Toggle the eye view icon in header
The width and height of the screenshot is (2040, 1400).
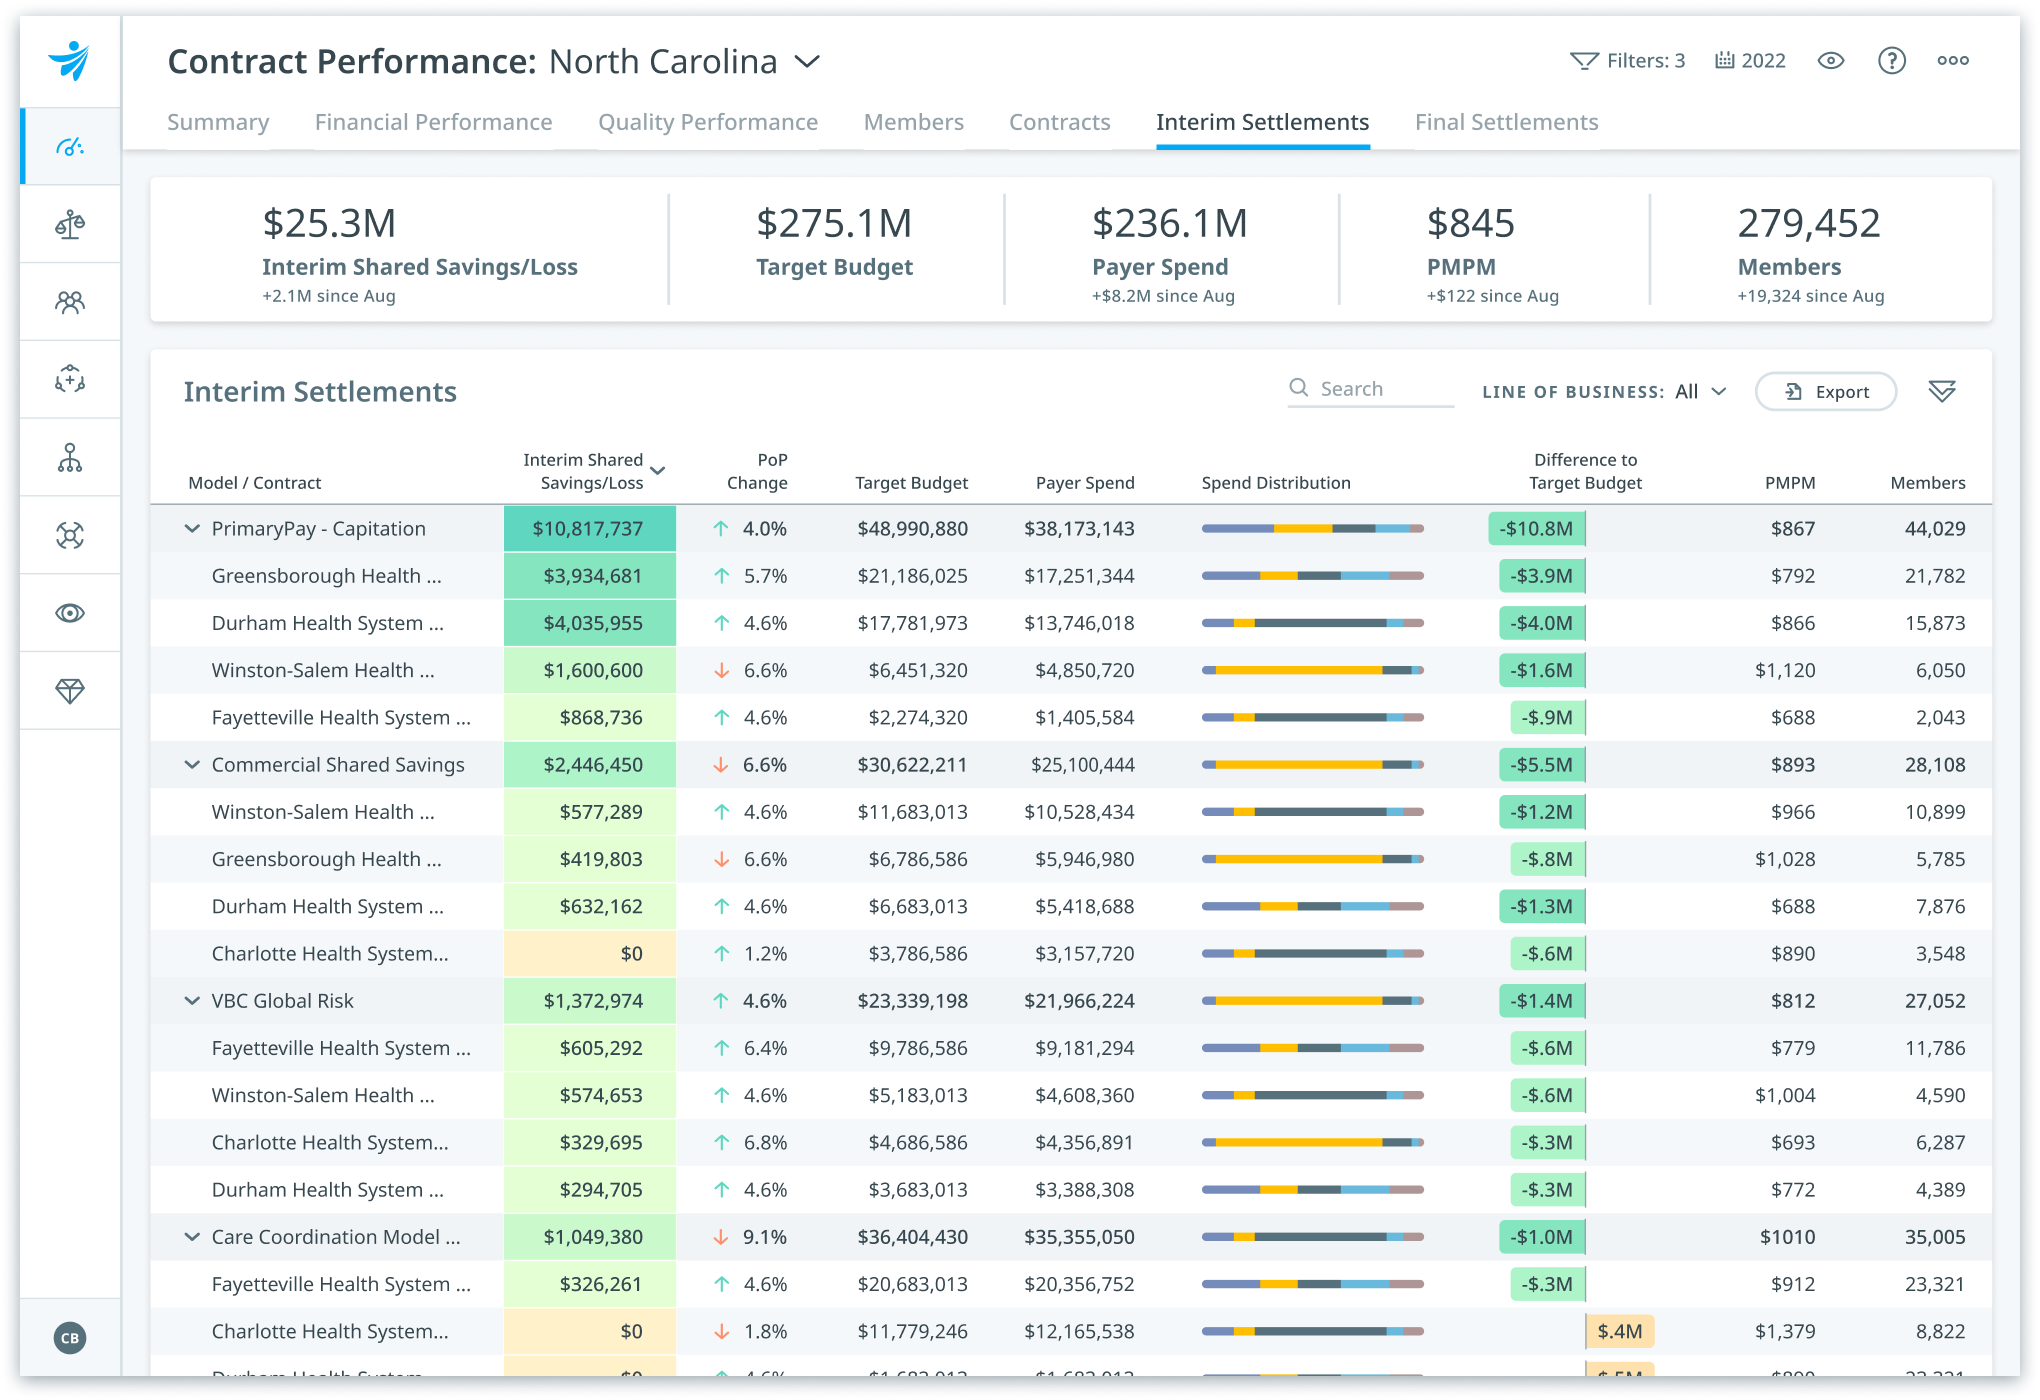pos(1830,61)
